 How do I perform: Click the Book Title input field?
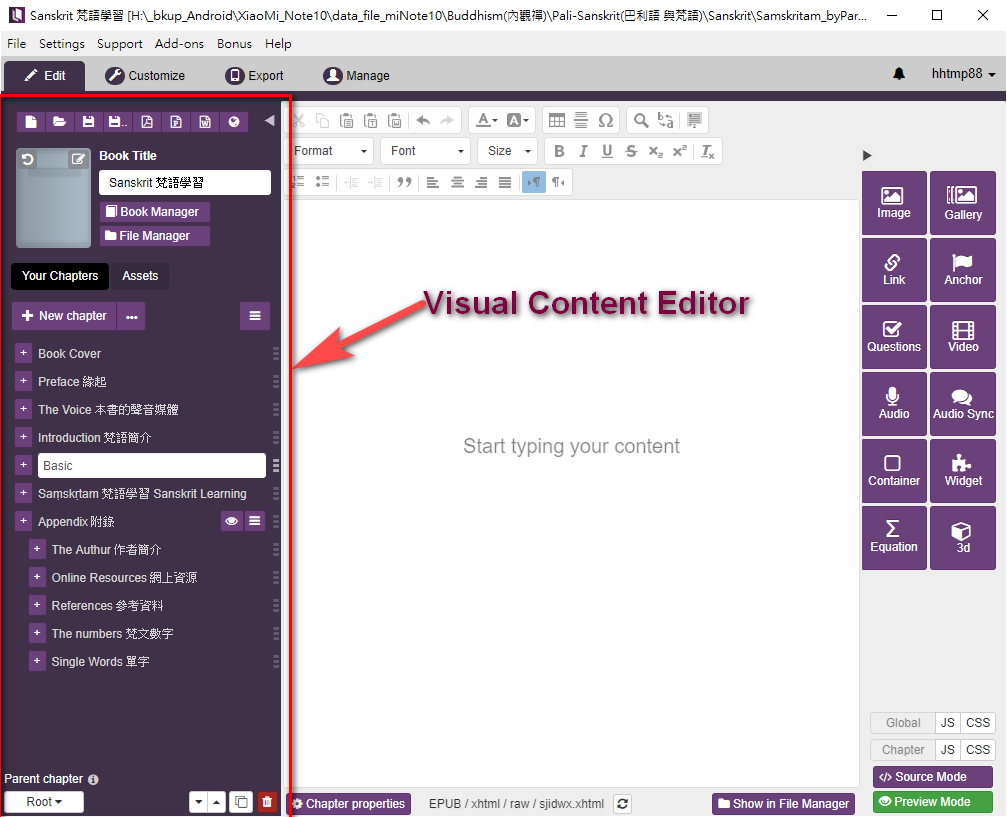185,182
